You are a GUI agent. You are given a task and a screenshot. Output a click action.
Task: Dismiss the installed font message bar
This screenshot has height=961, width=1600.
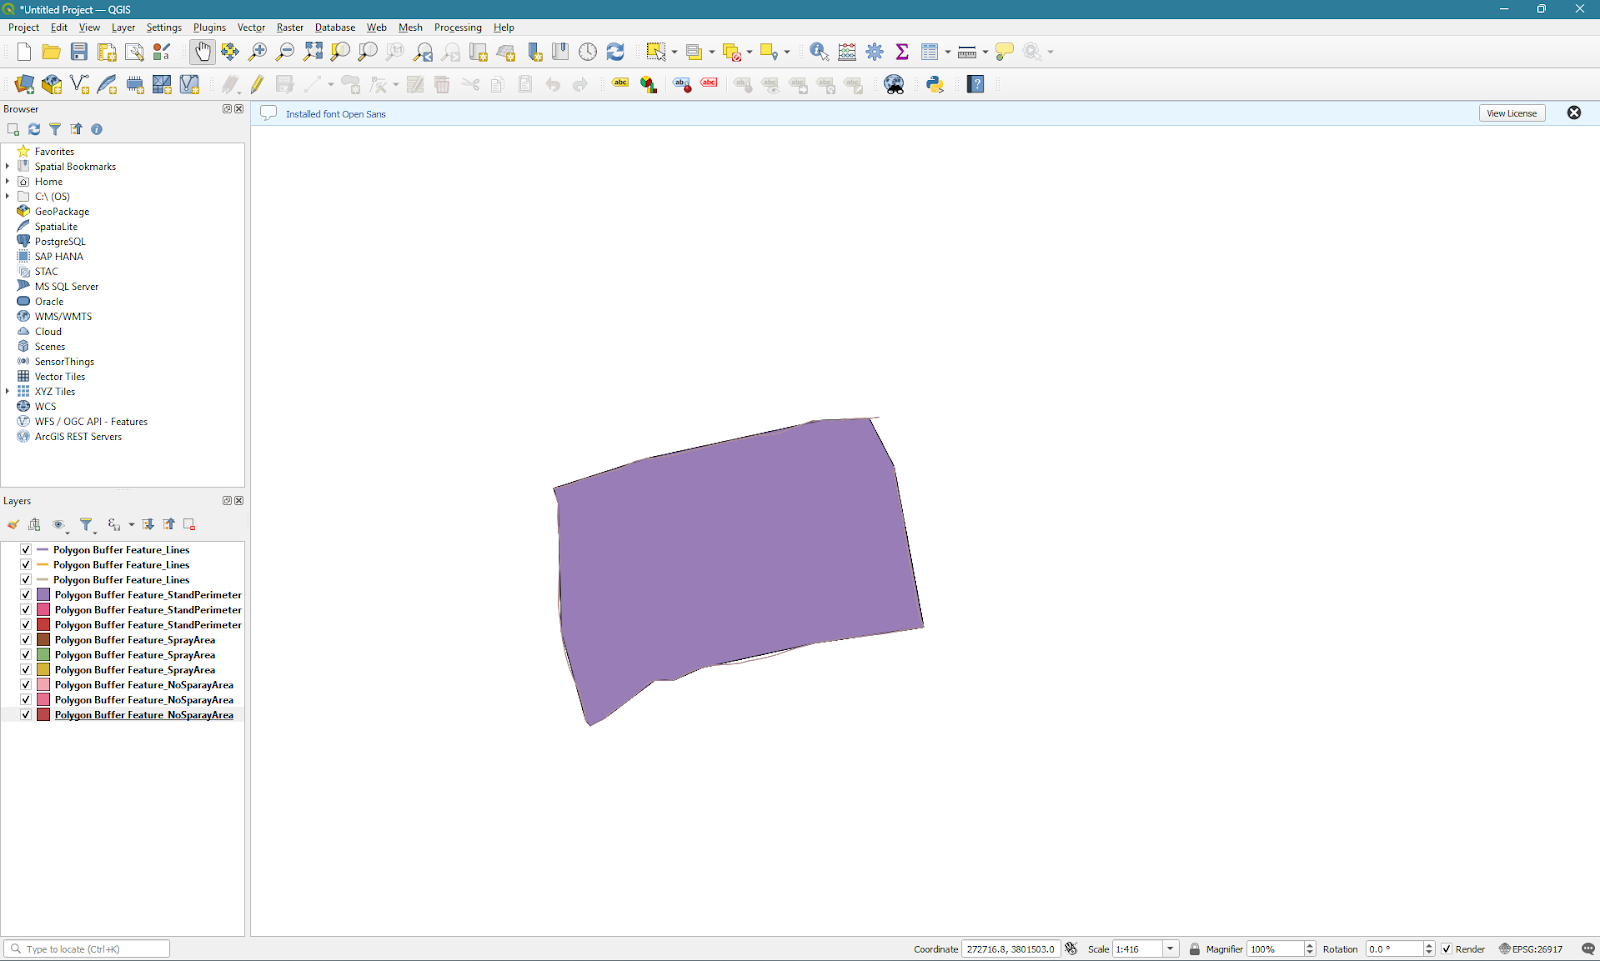point(1574,113)
